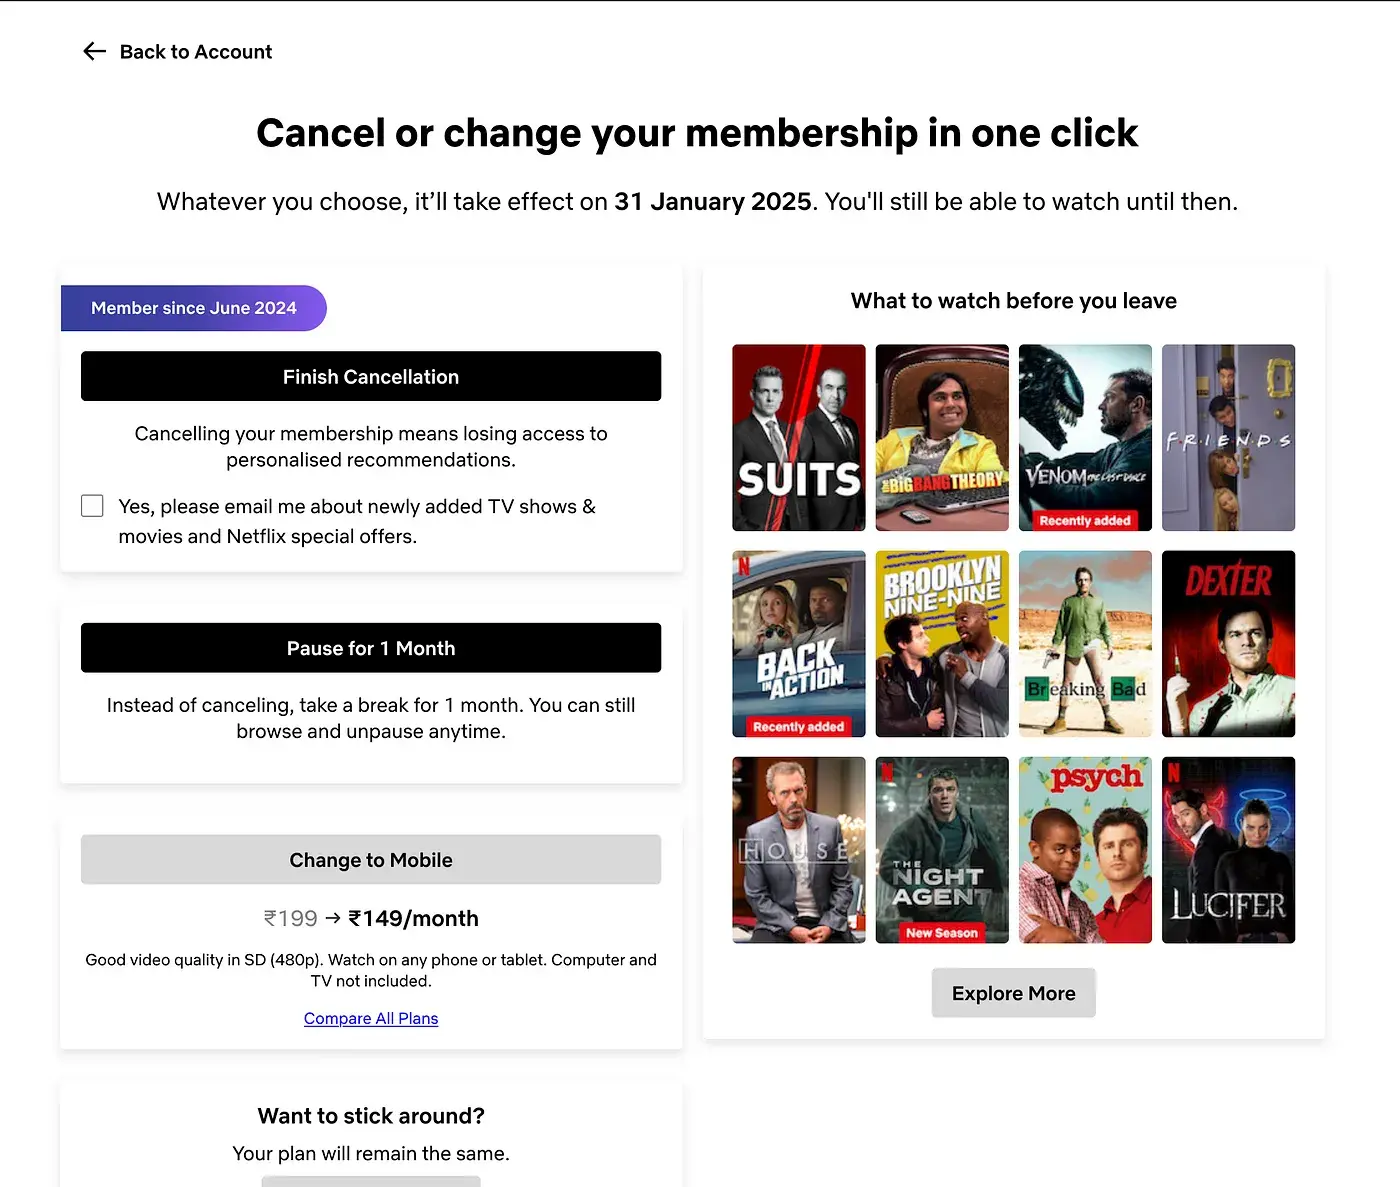Tick the email offers checkbox
The width and height of the screenshot is (1400, 1187).
click(x=92, y=506)
